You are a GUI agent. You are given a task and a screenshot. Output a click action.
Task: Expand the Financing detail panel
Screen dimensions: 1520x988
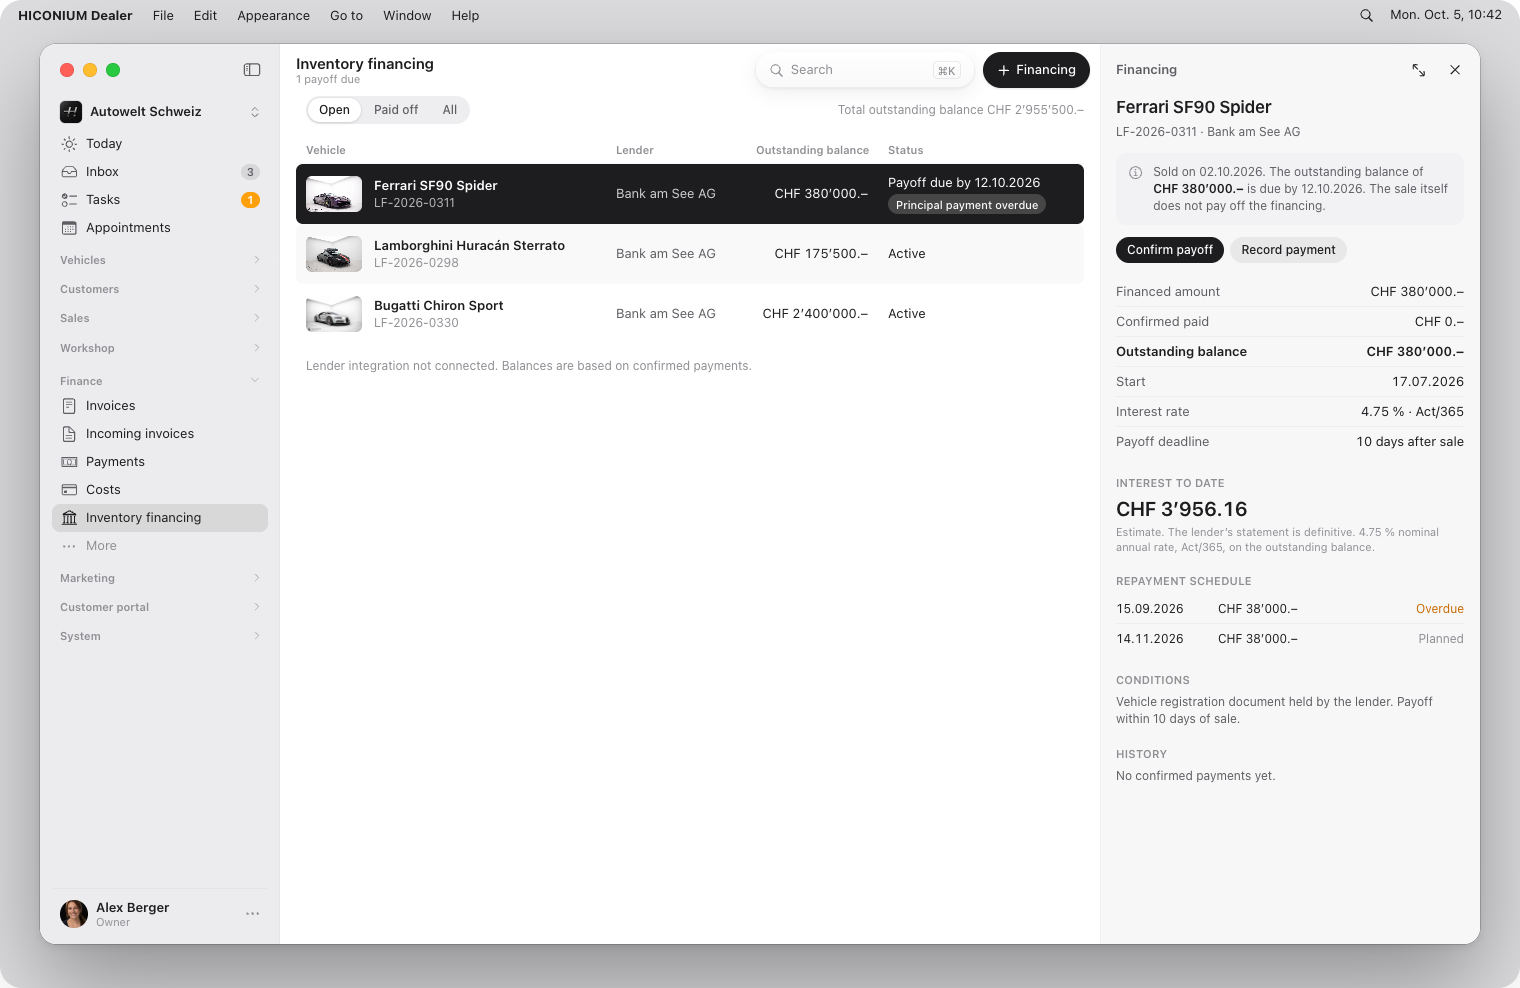(x=1419, y=70)
